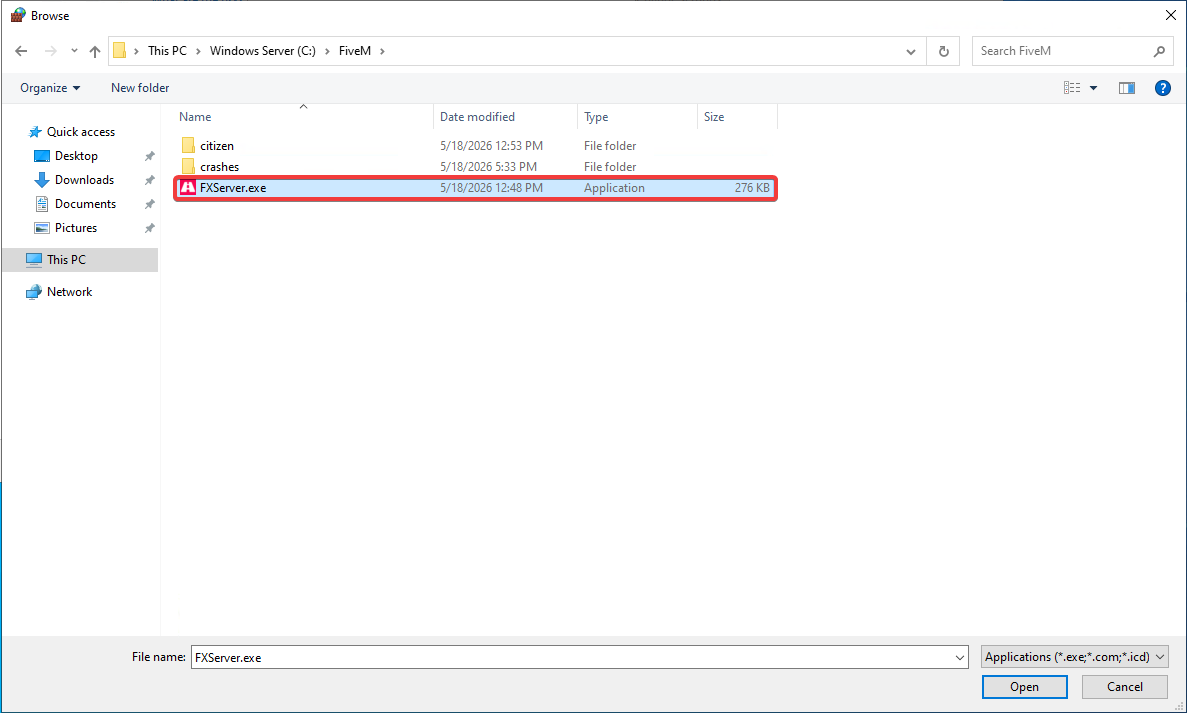Image resolution: width=1187 pixels, height=713 pixels.
Task: Click the Application type cell of FXServer.exe
Action: (x=614, y=188)
